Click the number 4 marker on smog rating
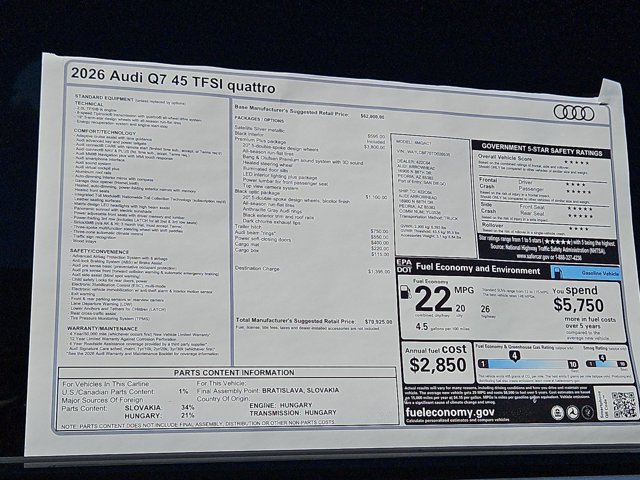Viewport: 640px width, 480px height. 602,358
